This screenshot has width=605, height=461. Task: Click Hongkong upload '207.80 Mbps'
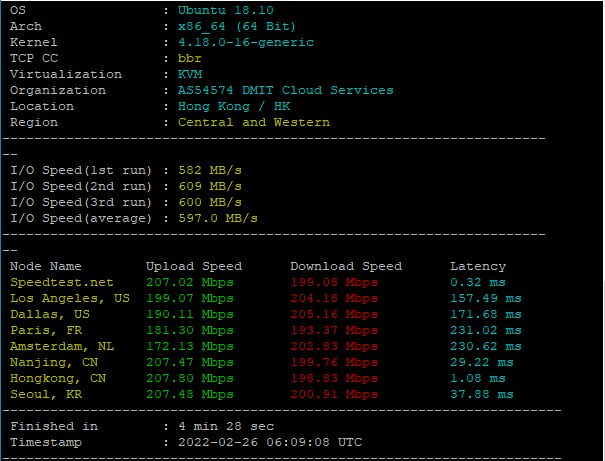point(190,378)
